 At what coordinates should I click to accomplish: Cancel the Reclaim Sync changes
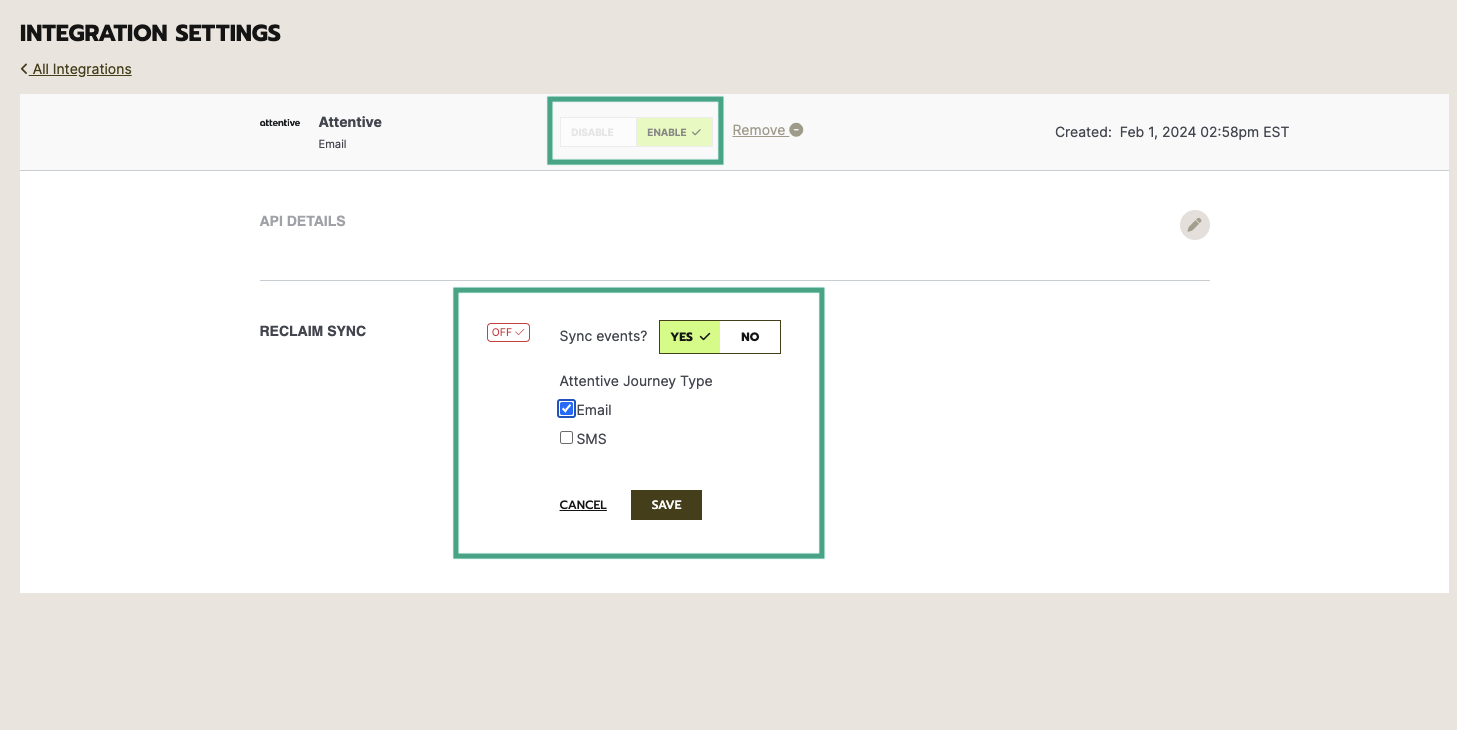(x=583, y=505)
